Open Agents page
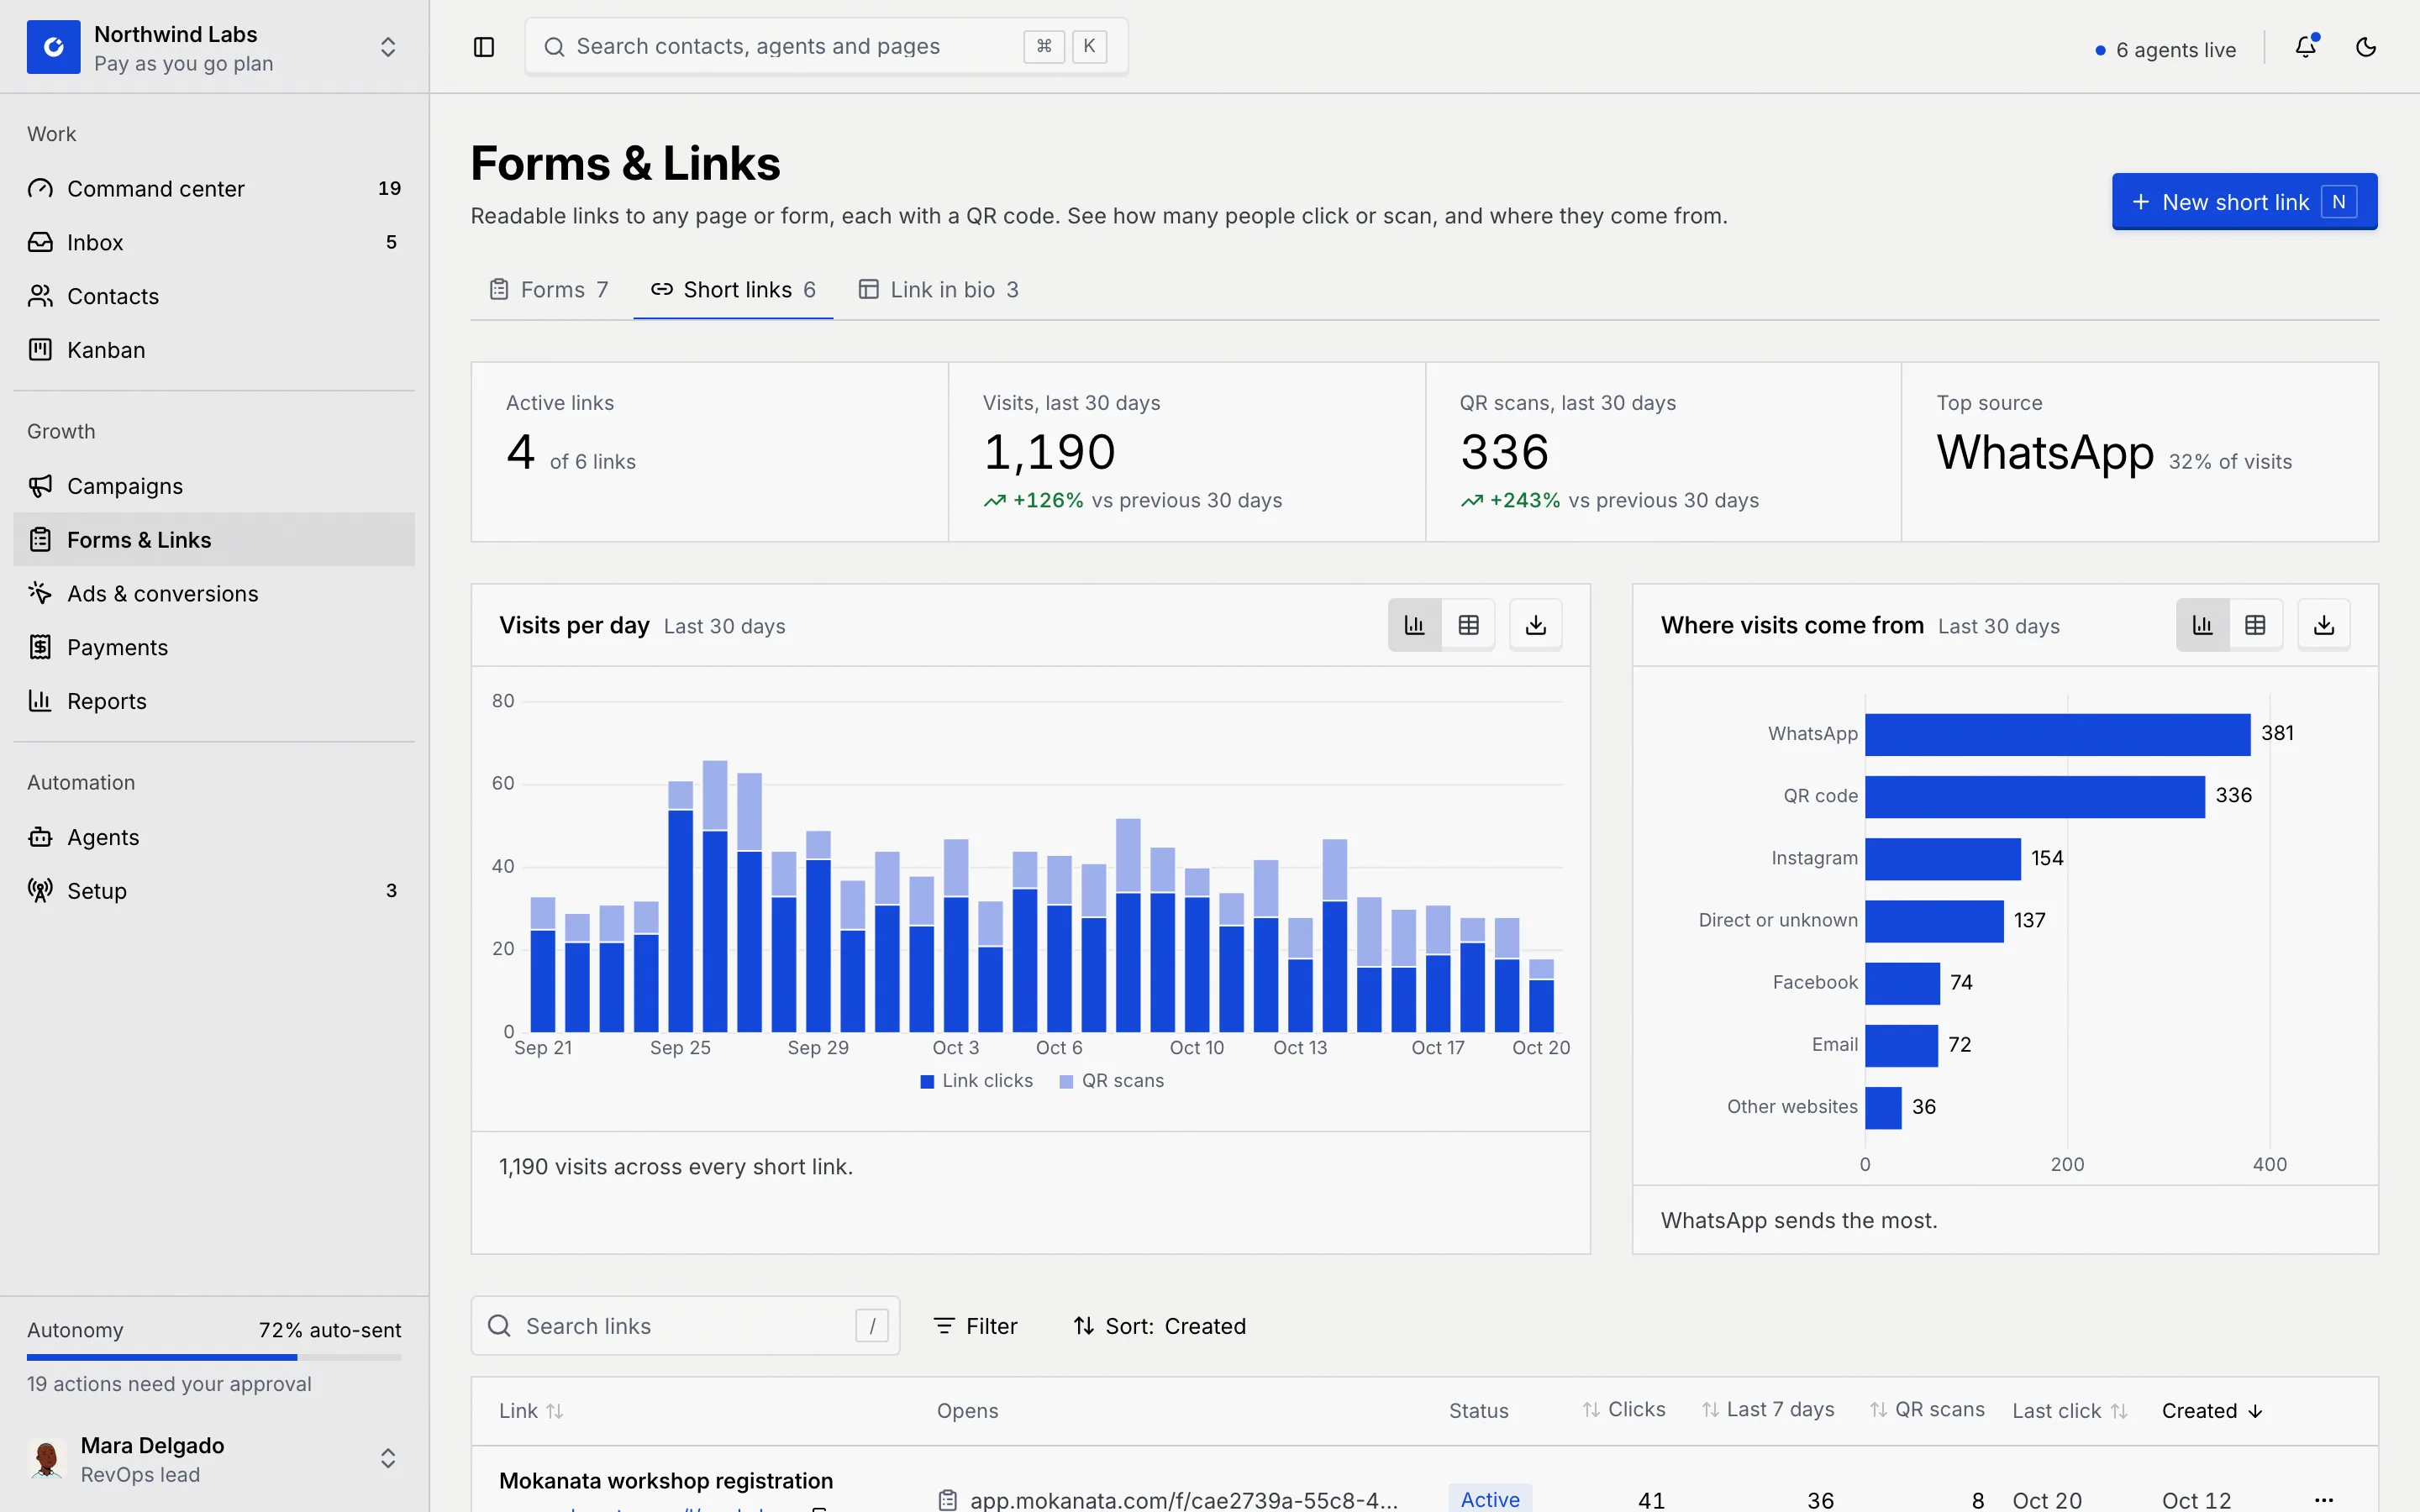 coord(214,837)
